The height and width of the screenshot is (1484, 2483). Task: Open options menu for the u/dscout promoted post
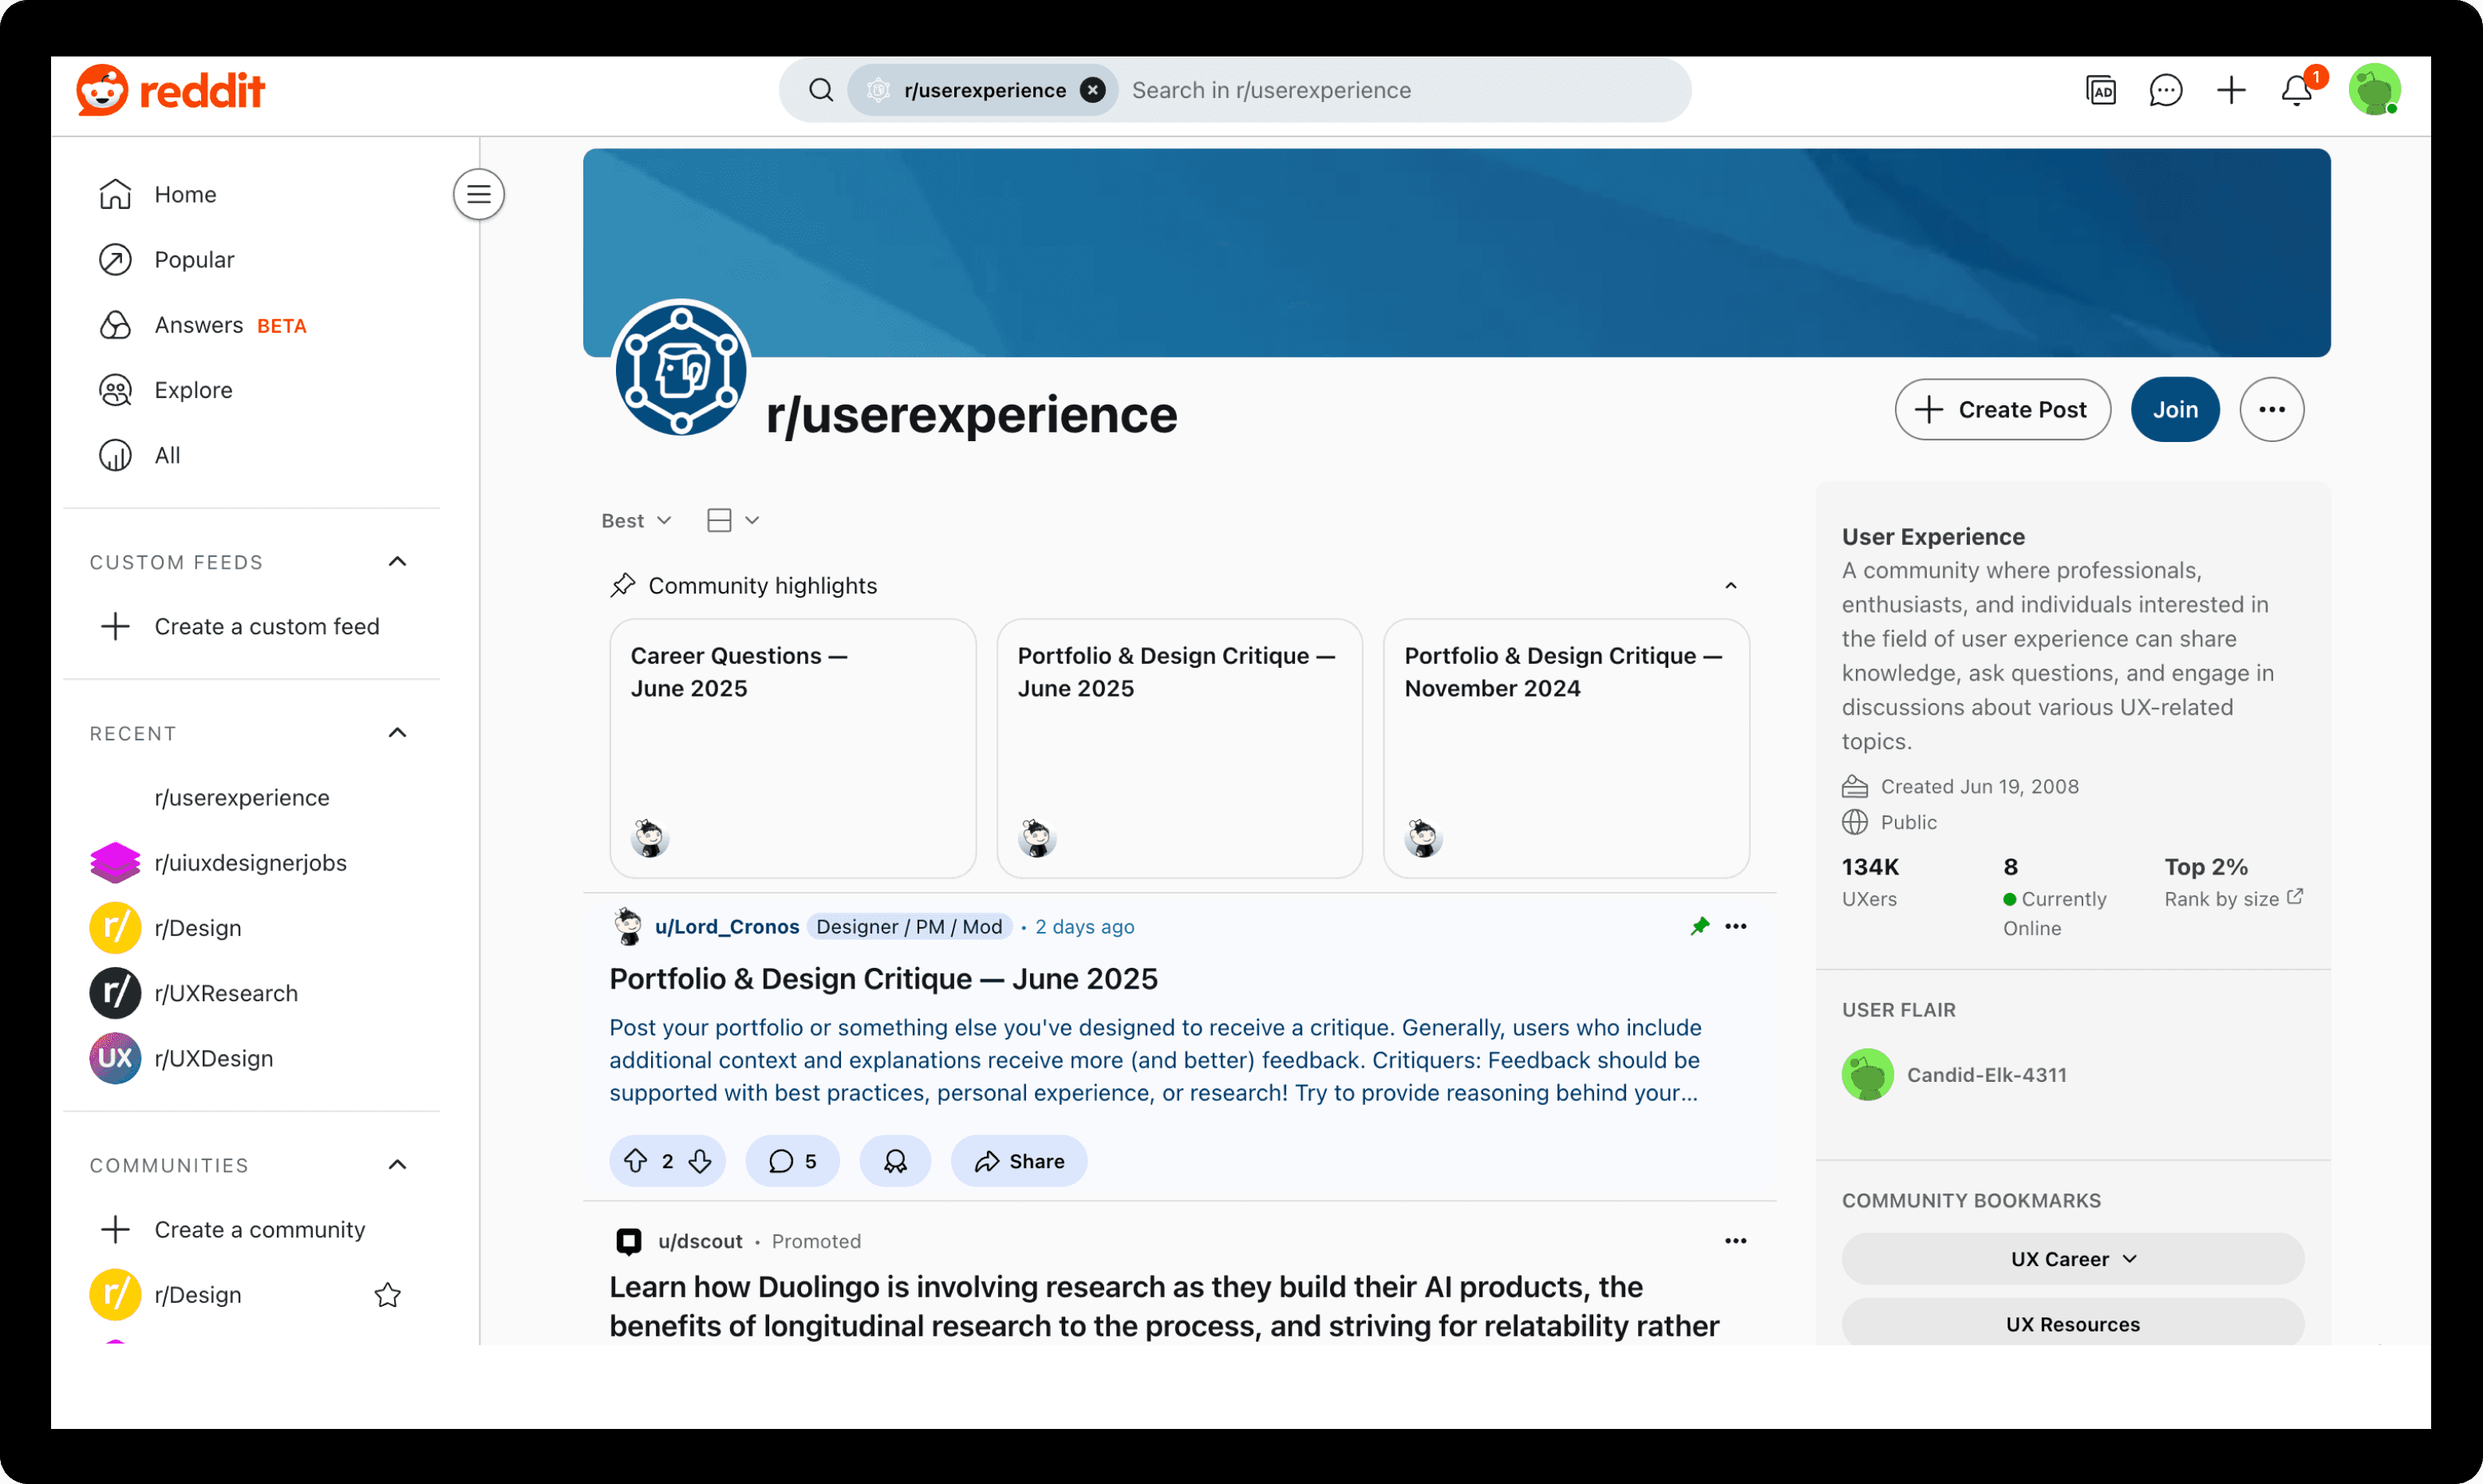(x=1736, y=1241)
